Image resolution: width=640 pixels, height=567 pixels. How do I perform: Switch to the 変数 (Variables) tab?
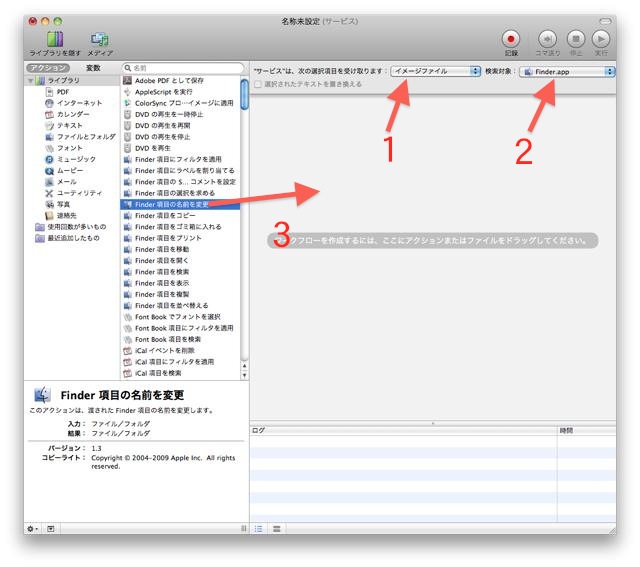pyautogui.click(x=93, y=68)
